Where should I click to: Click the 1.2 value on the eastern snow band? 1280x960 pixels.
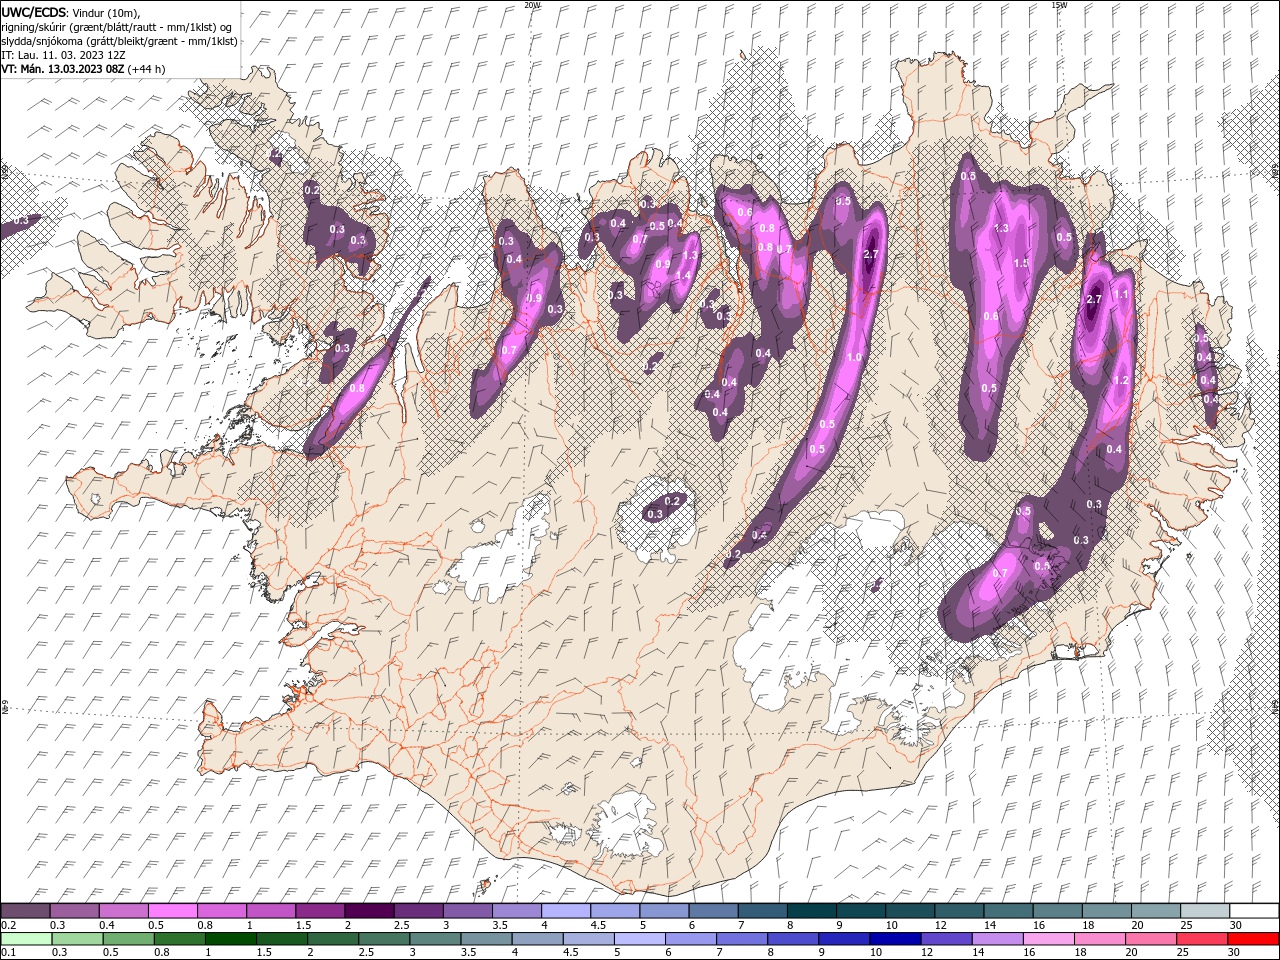coord(1121,381)
